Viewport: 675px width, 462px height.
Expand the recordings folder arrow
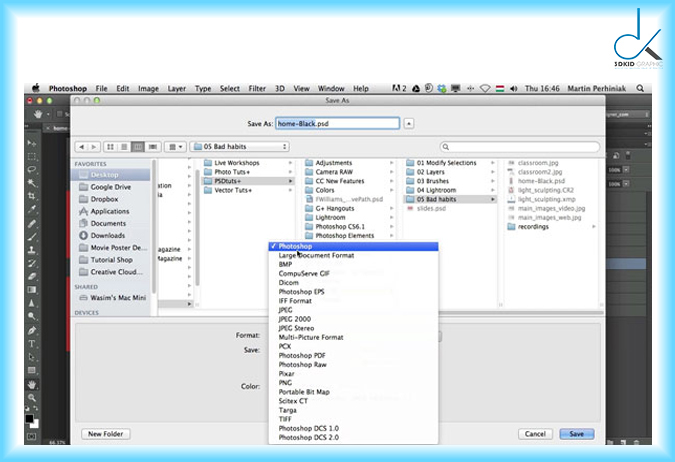(x=594, y=226)
